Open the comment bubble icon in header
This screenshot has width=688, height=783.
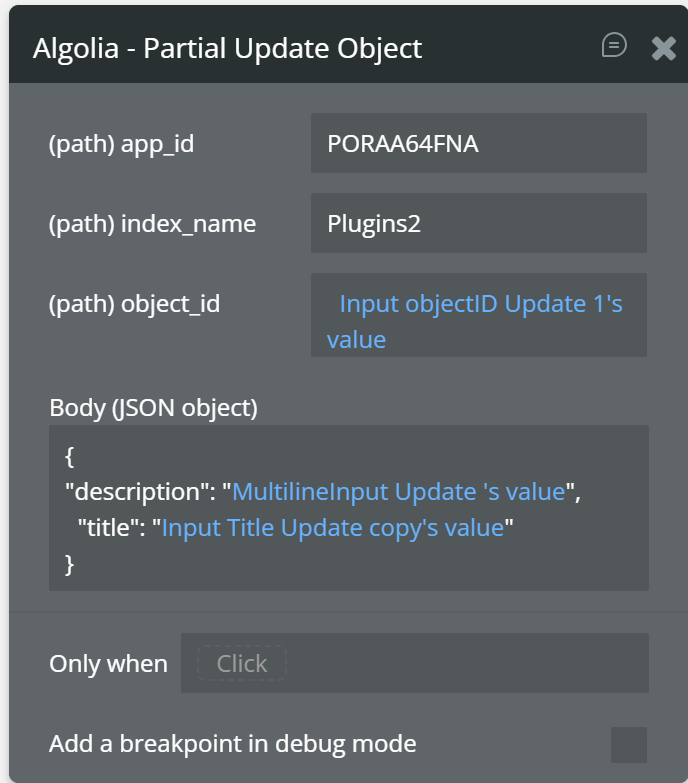coord(614,45)
